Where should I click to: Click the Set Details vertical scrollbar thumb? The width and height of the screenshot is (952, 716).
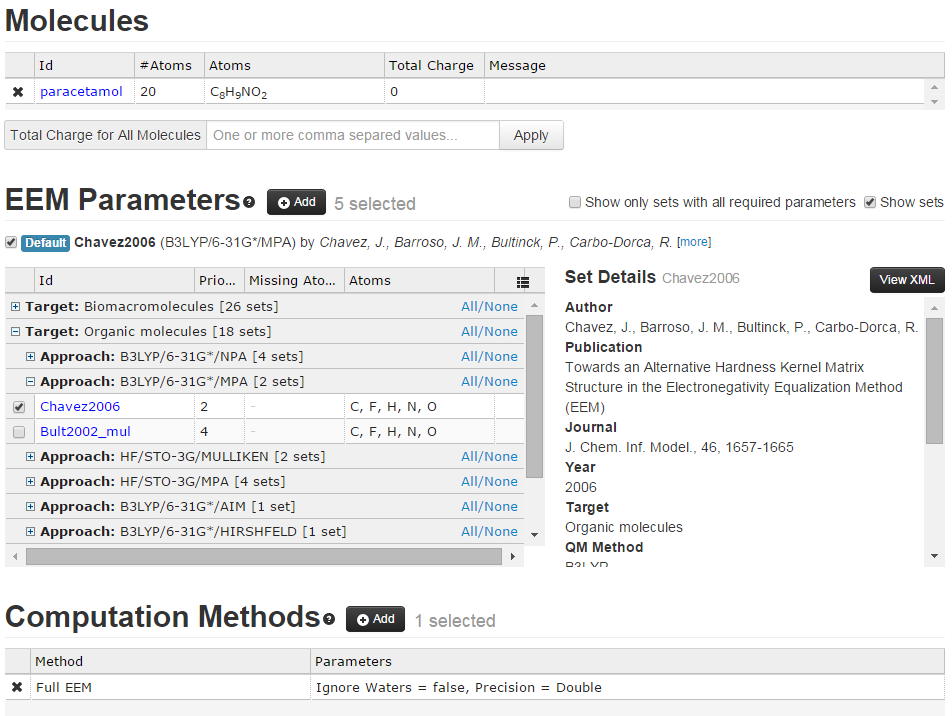click(934, 381)
